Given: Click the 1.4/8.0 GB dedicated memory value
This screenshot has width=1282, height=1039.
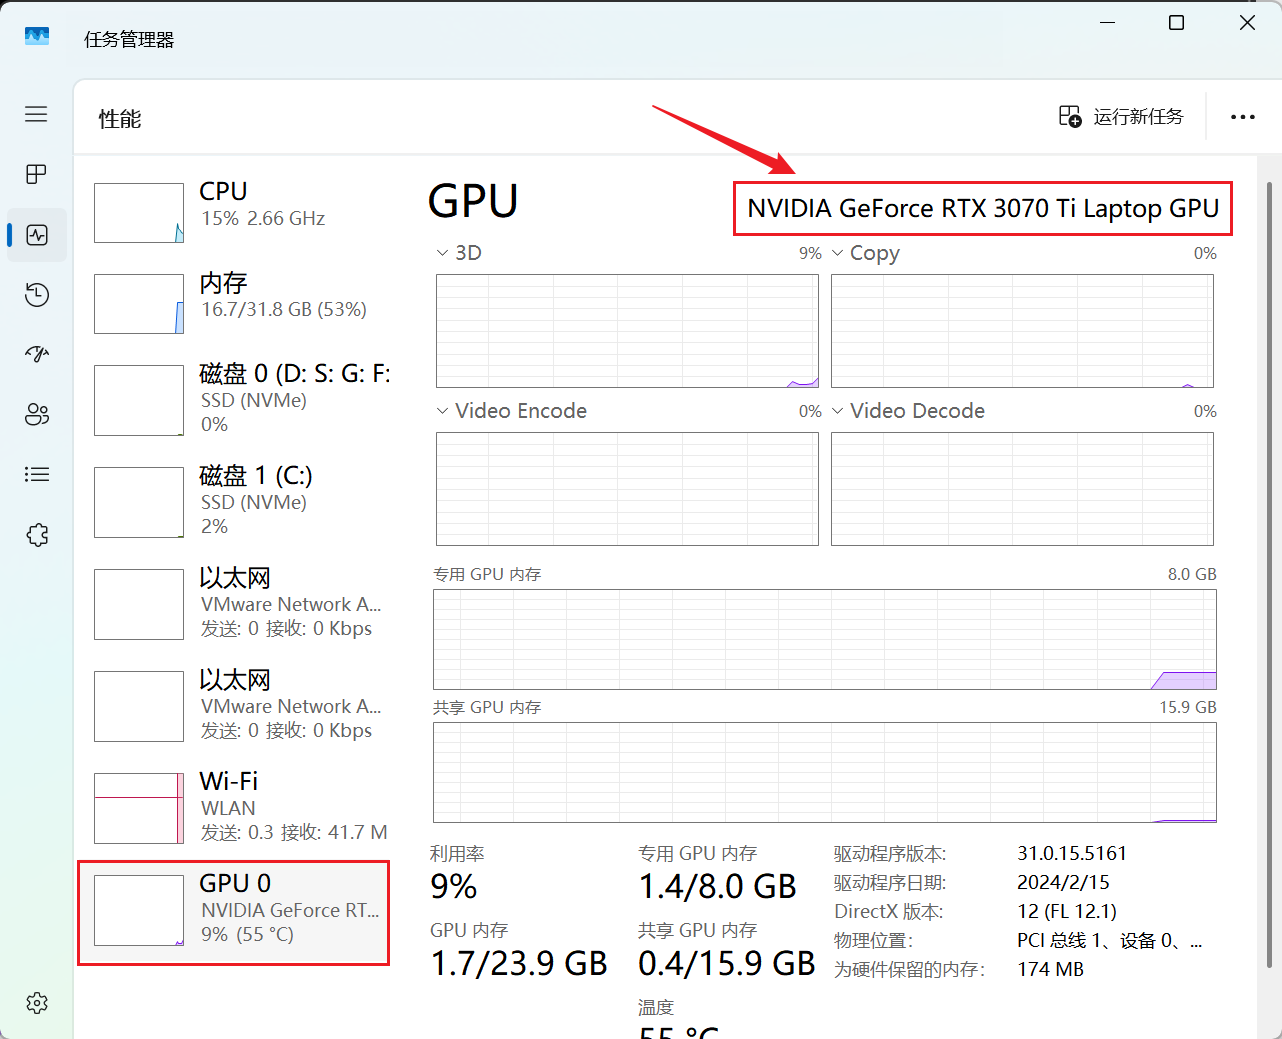Looking at the screenshot, I should point(717,887).
